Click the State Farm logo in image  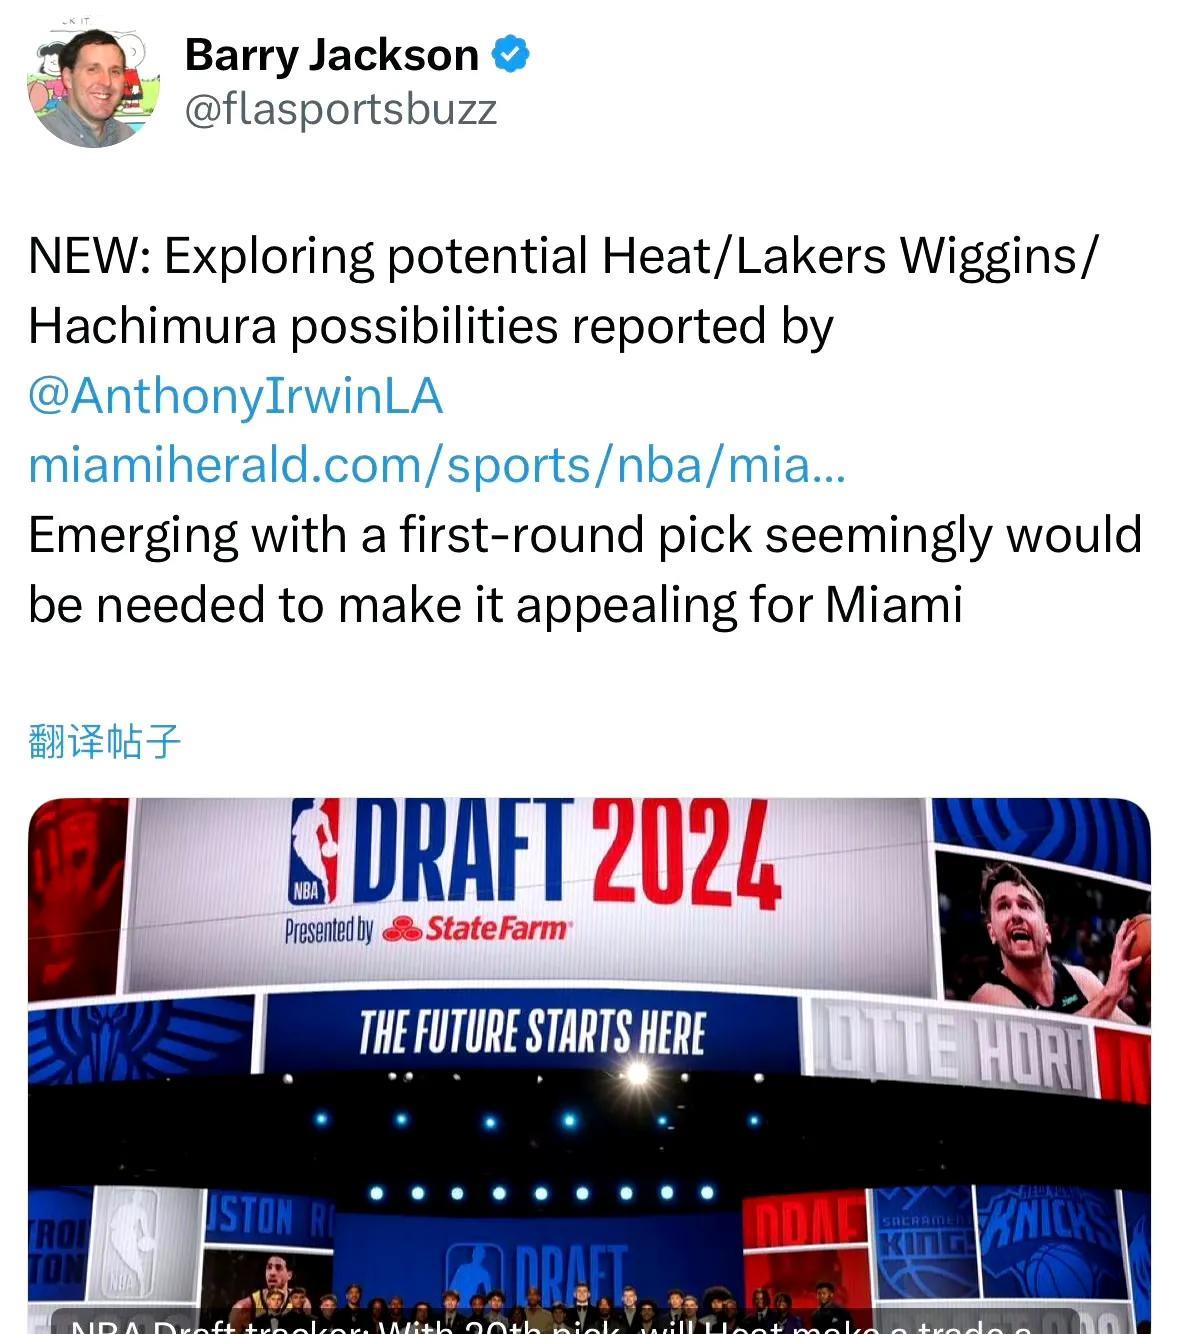[x=477, y=929]
